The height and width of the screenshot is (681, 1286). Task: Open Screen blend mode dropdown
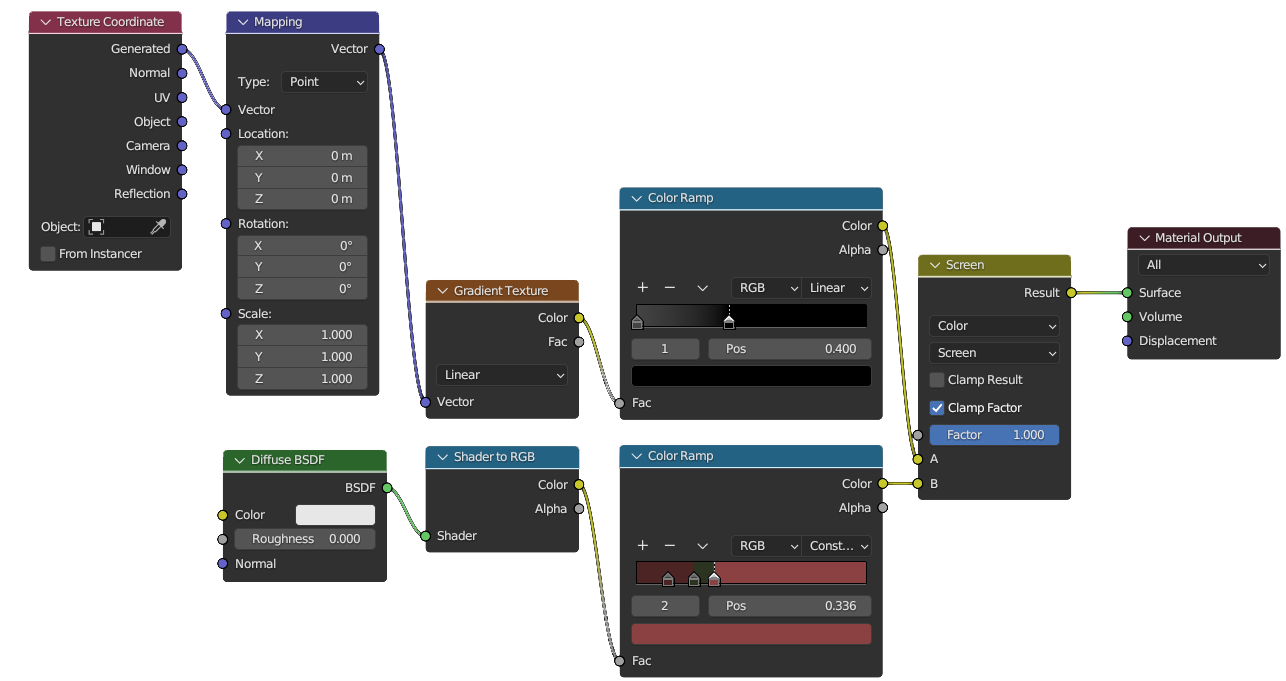[x=994, y=353]
